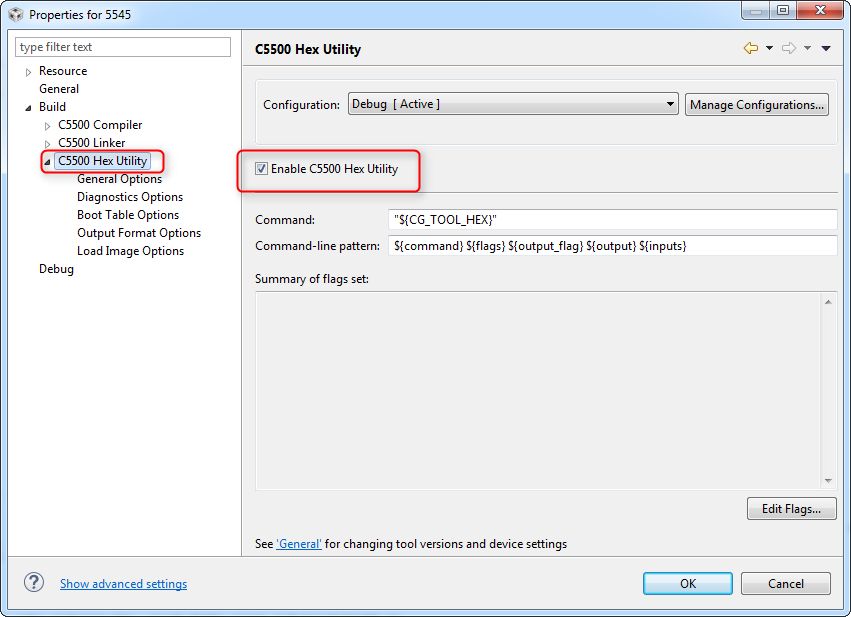Click Show advanced settings link

pyautogui.click(x=123, y=584)
